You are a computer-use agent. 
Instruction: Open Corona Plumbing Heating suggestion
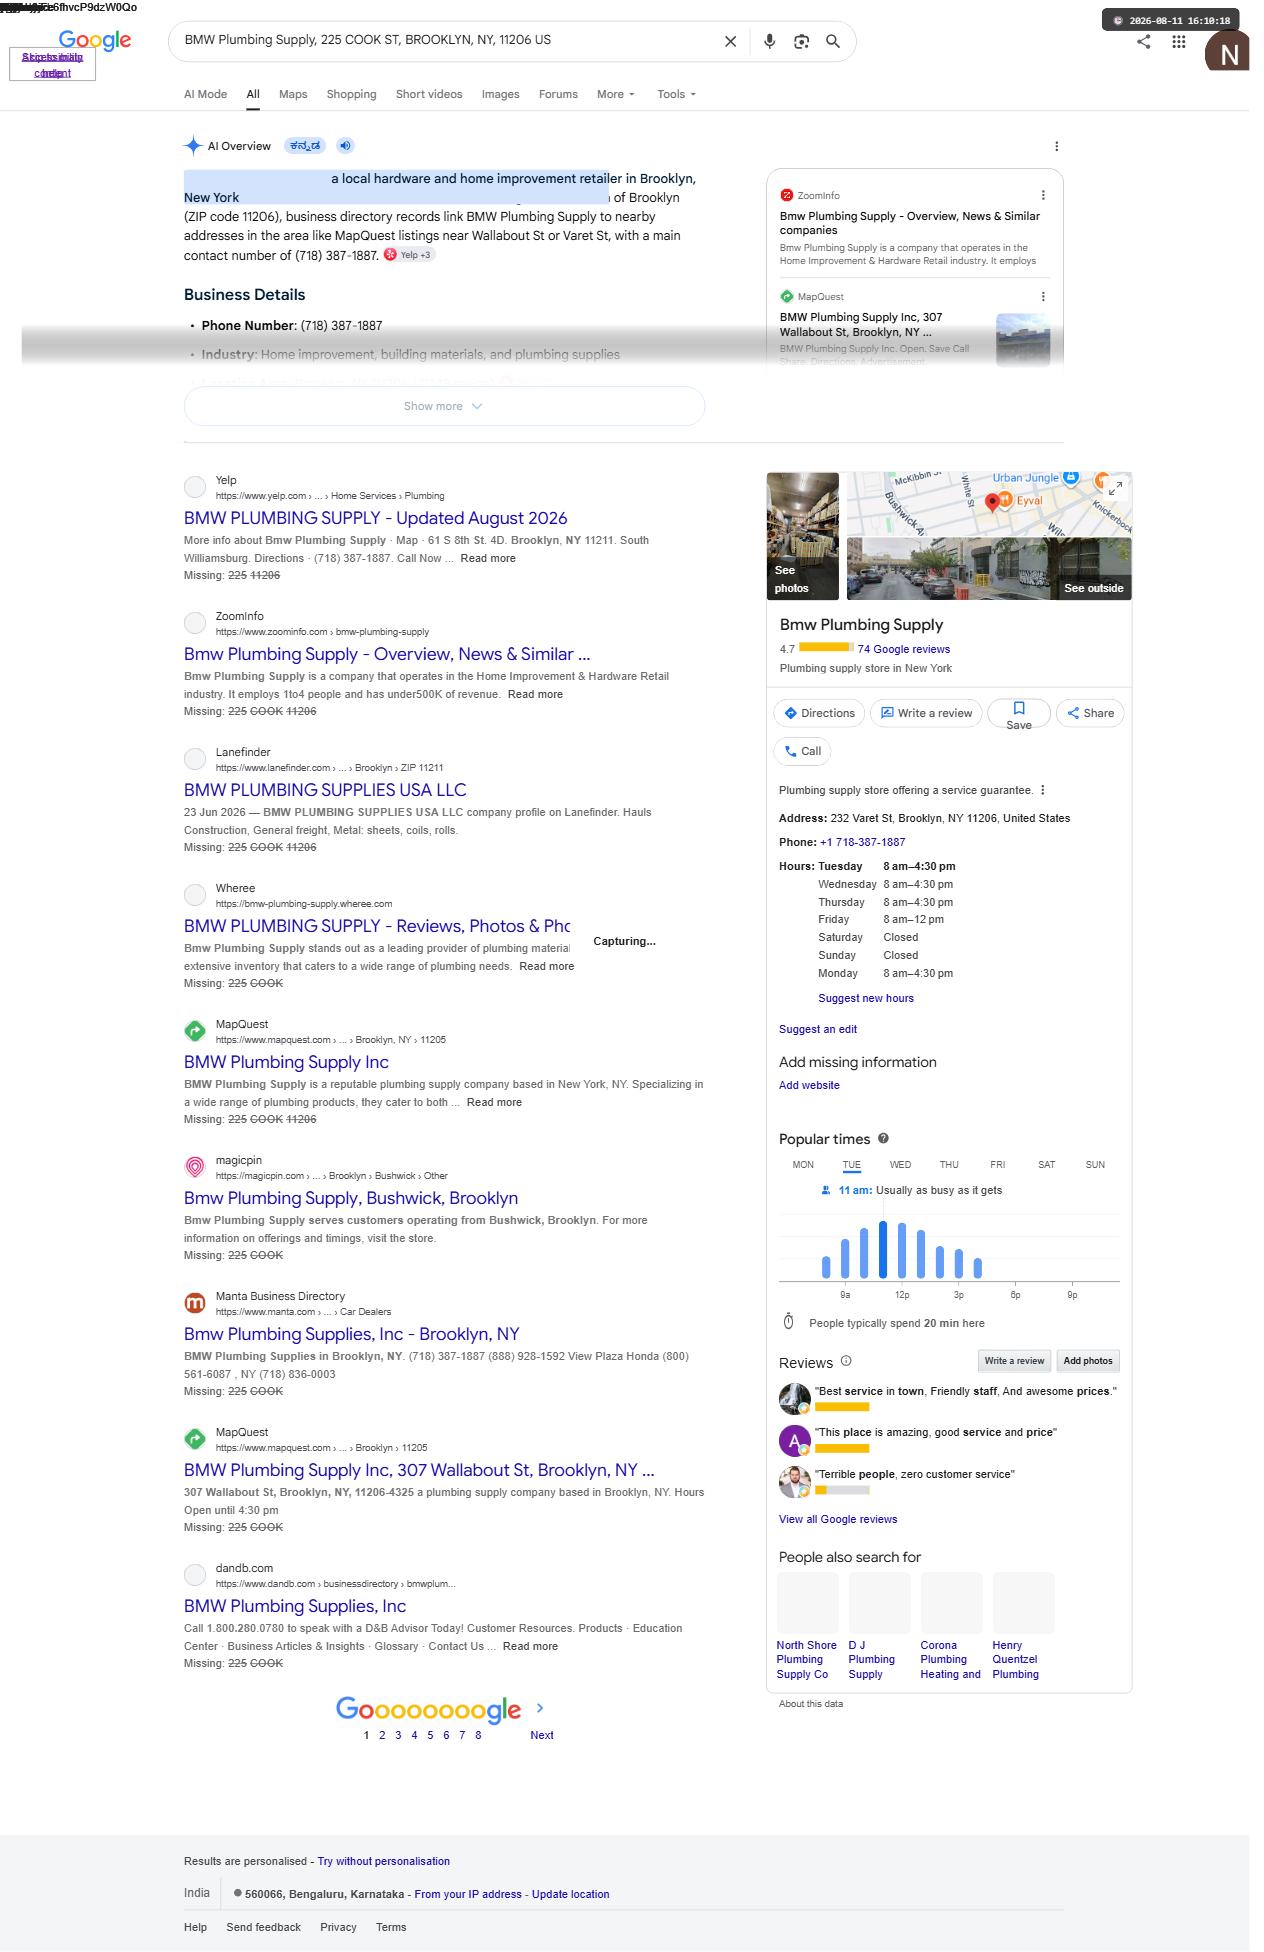[x=951, y=1626]
